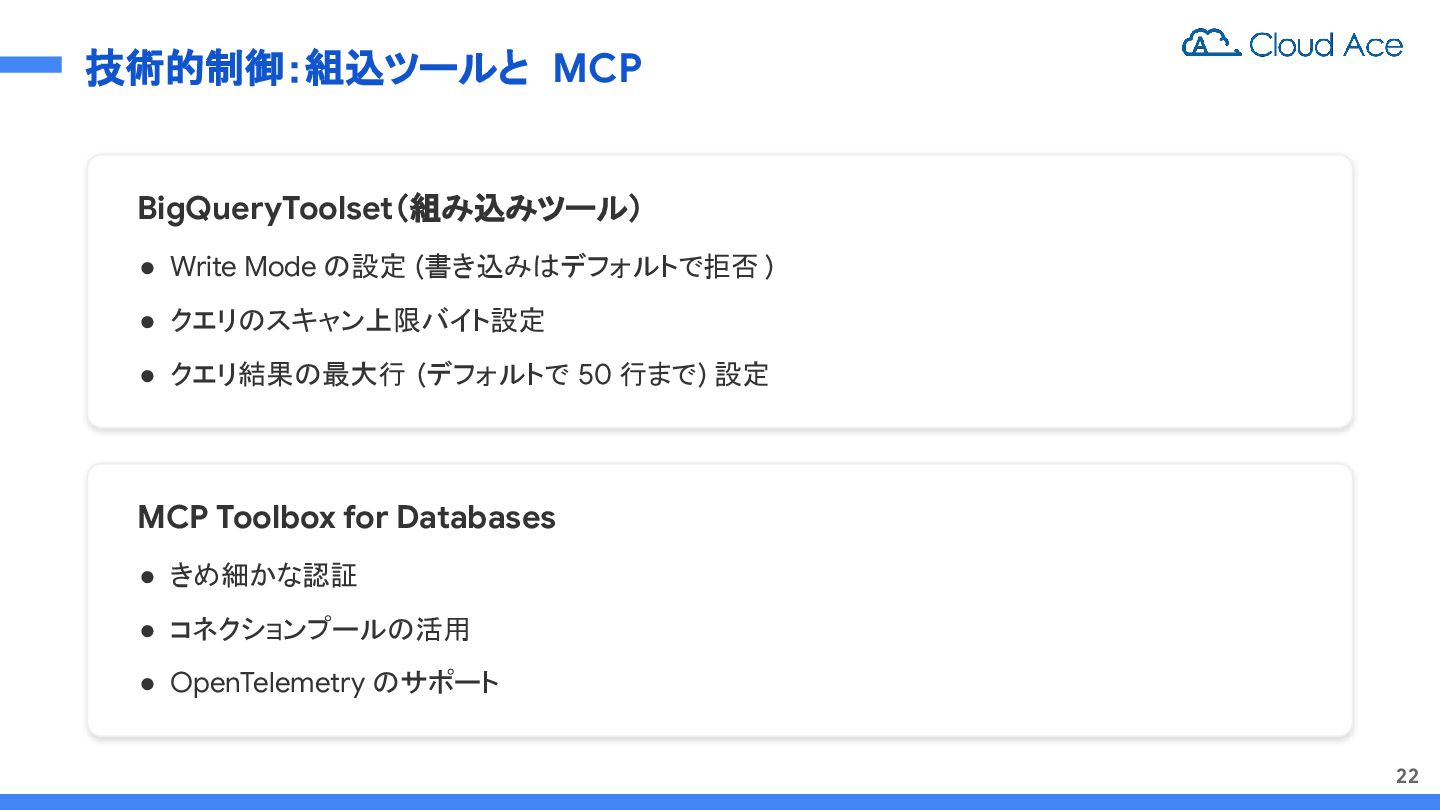Image resolution: width=1440 pixels, height=810 pixels.
Task: Select the クエリのスキャン上限バイト設定 line
Action: [357, 321]
